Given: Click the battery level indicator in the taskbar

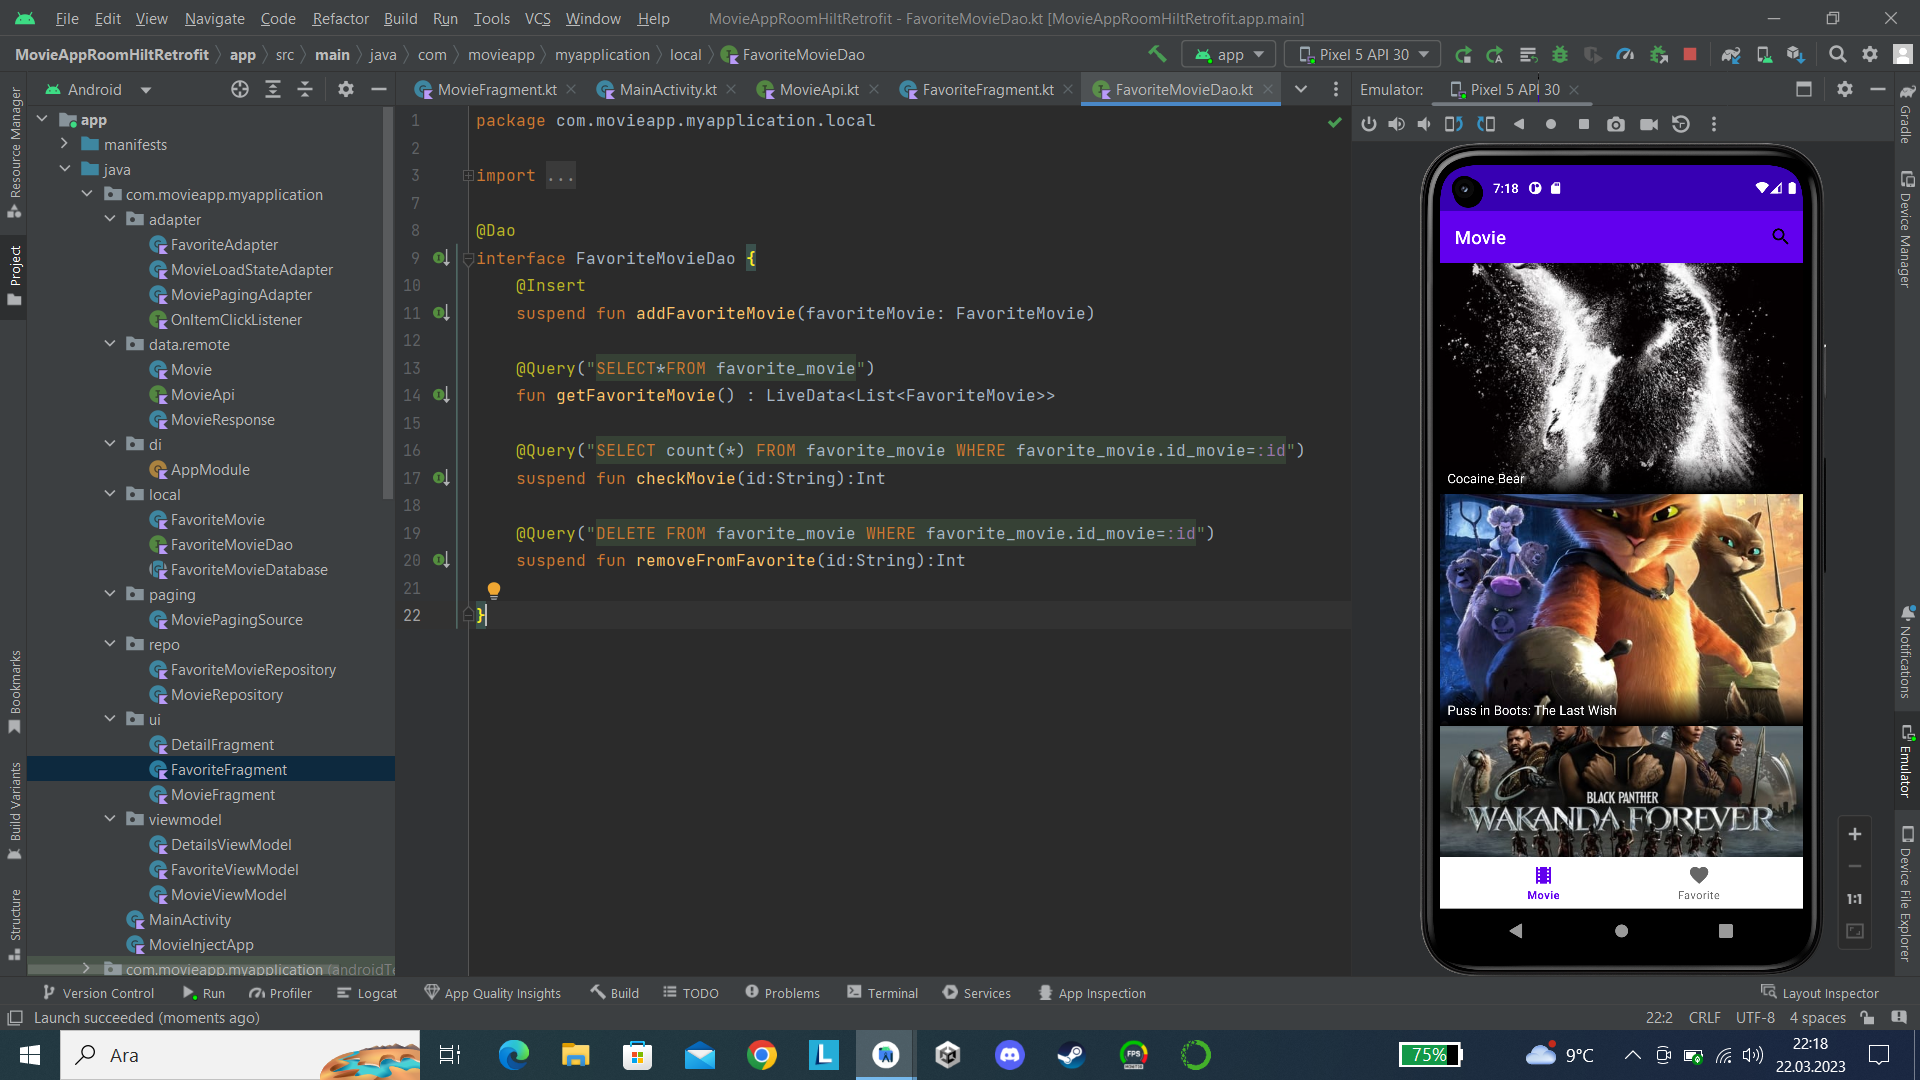Looking at the screenshot, I should click(x=1430, y=1055).
